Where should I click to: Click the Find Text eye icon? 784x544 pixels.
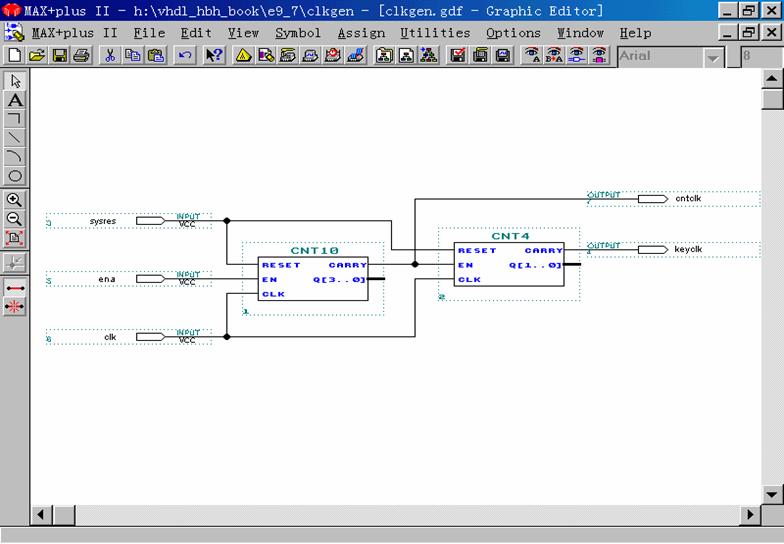click(532, 55)
